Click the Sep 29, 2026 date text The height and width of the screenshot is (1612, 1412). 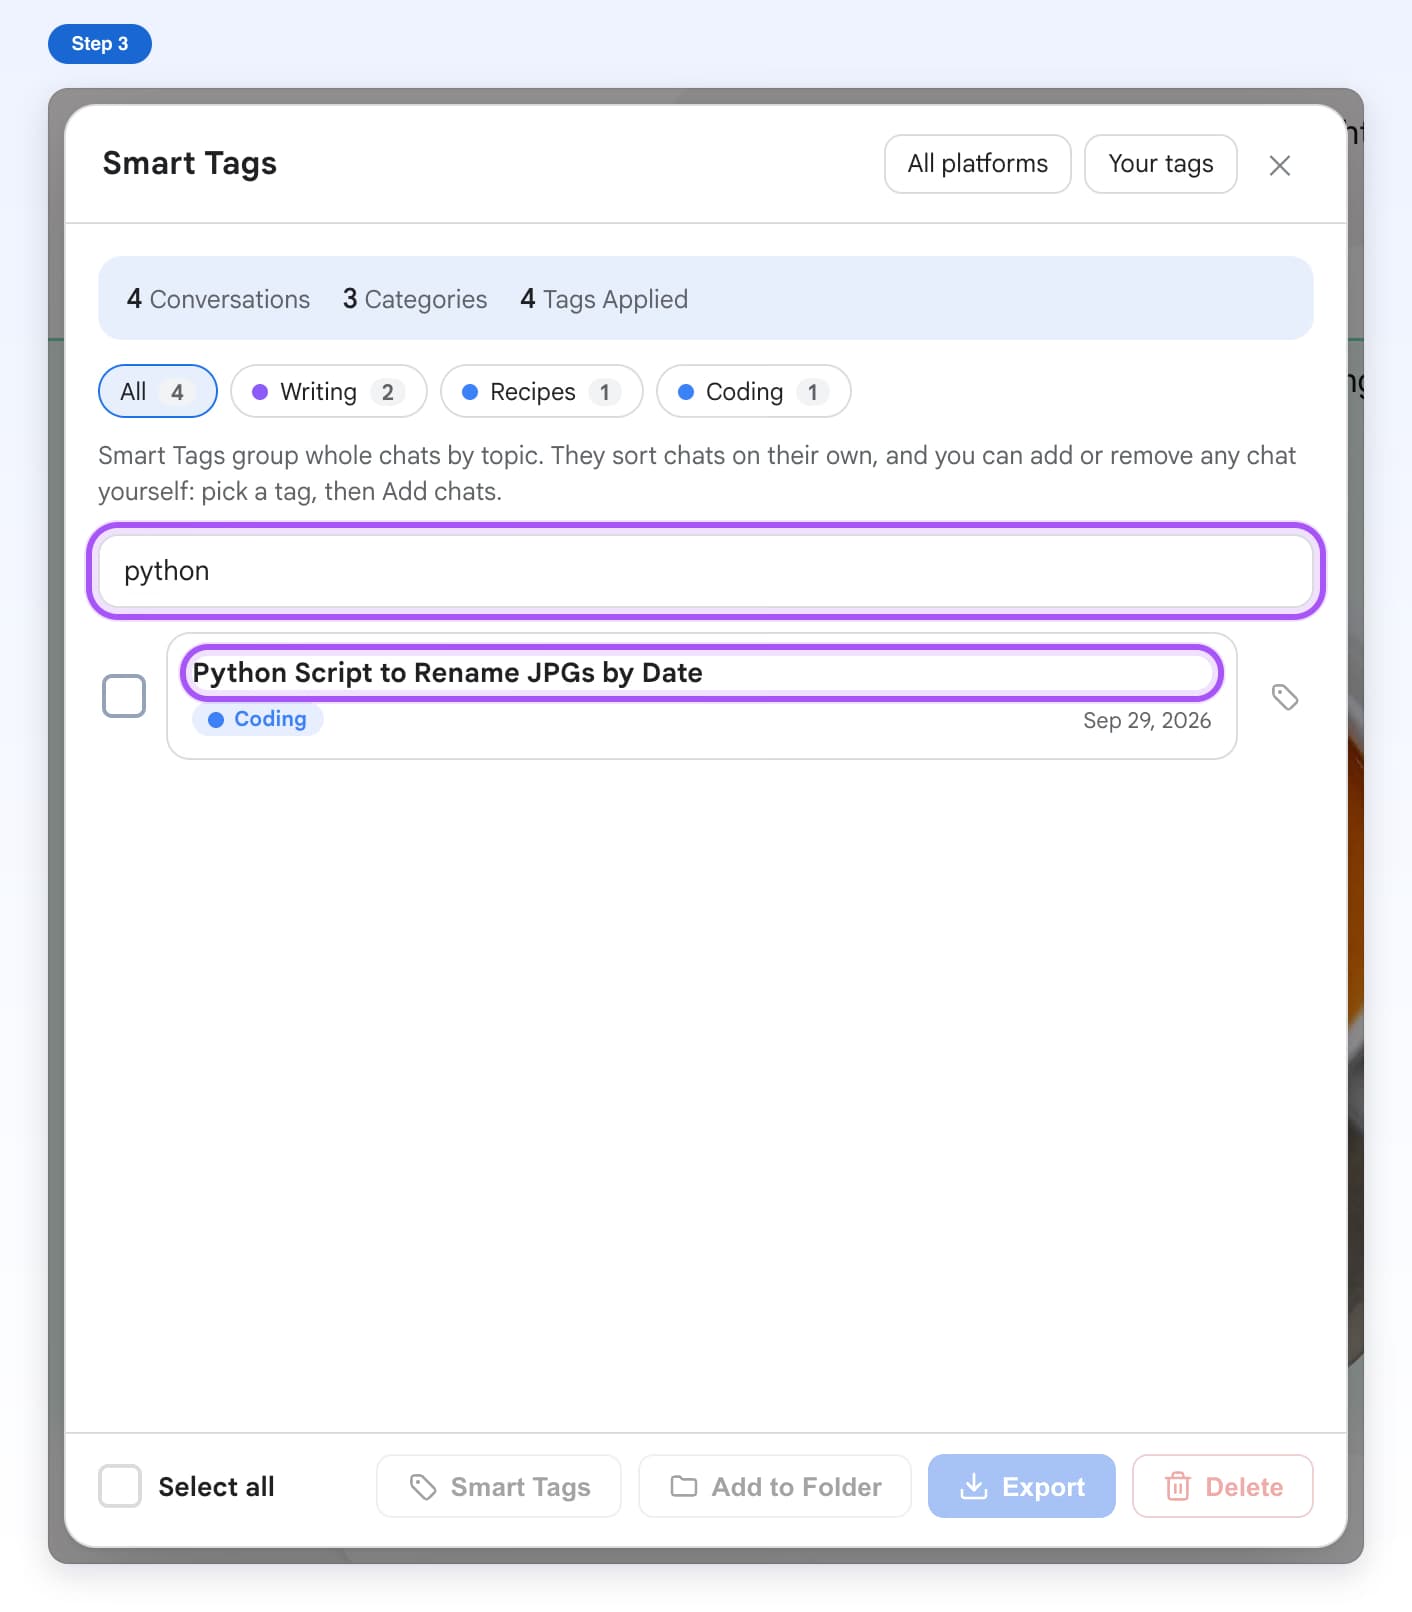tap(1147, 721)
